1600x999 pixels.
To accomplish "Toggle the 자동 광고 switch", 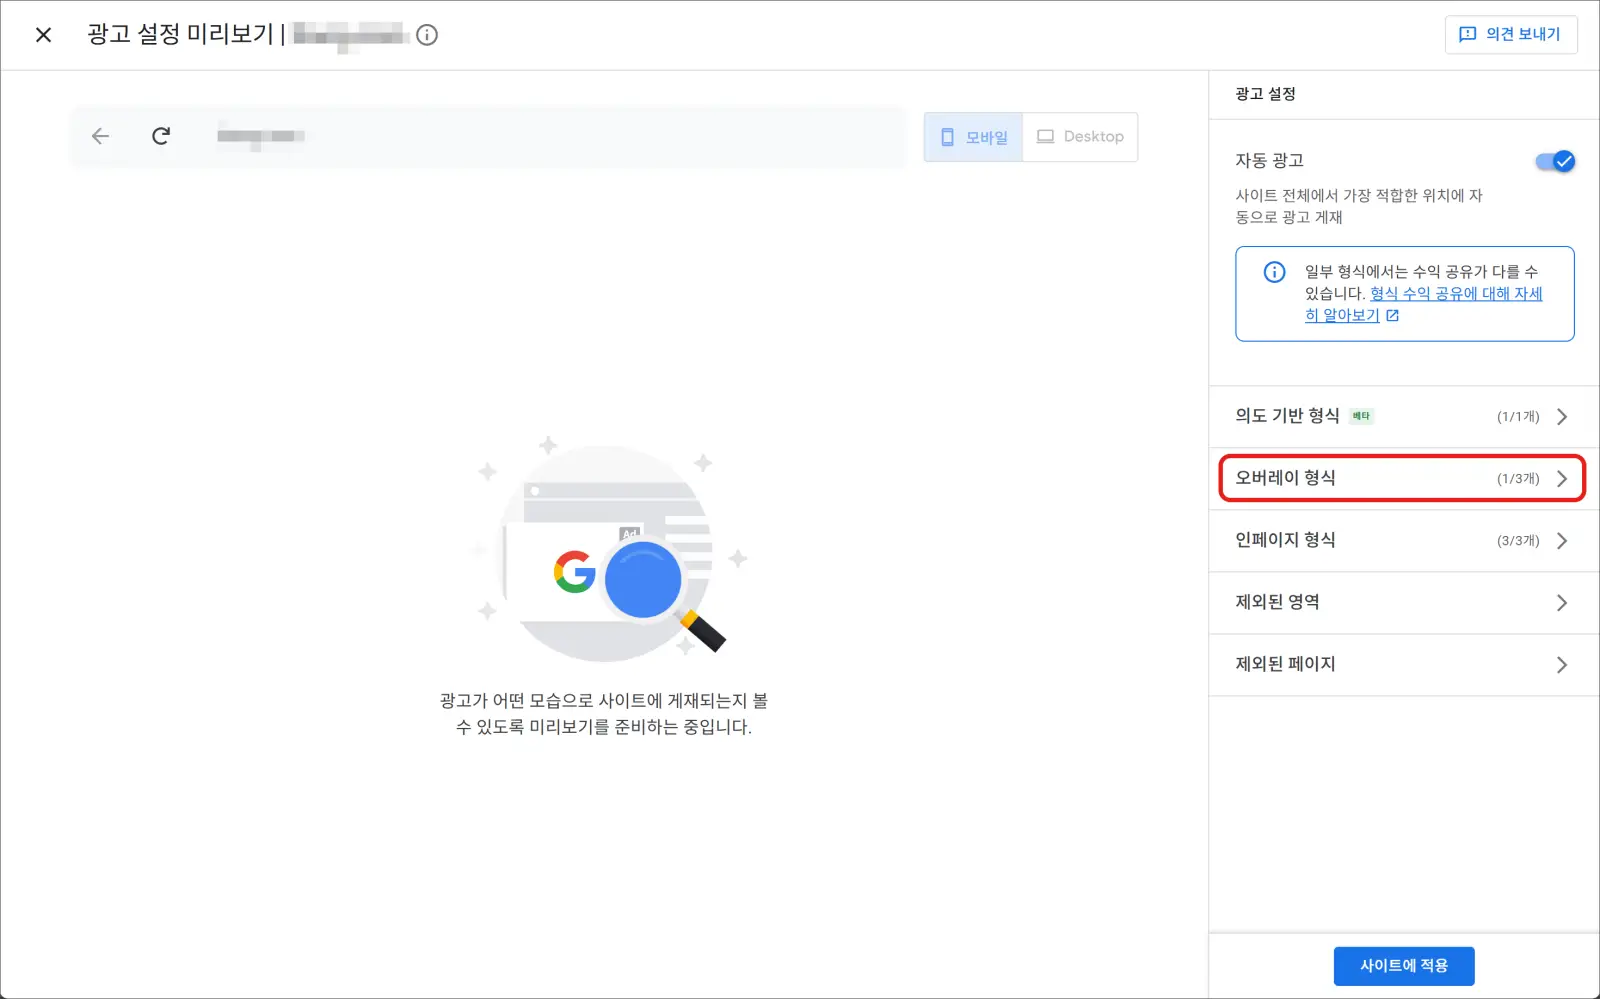I will coord(1555,161).
